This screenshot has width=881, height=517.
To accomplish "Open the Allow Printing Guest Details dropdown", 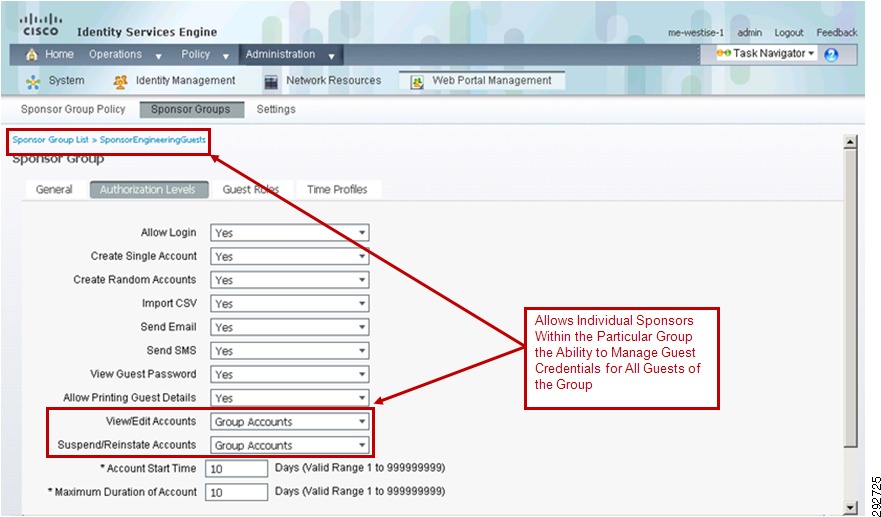I will (x=290, y=398).
